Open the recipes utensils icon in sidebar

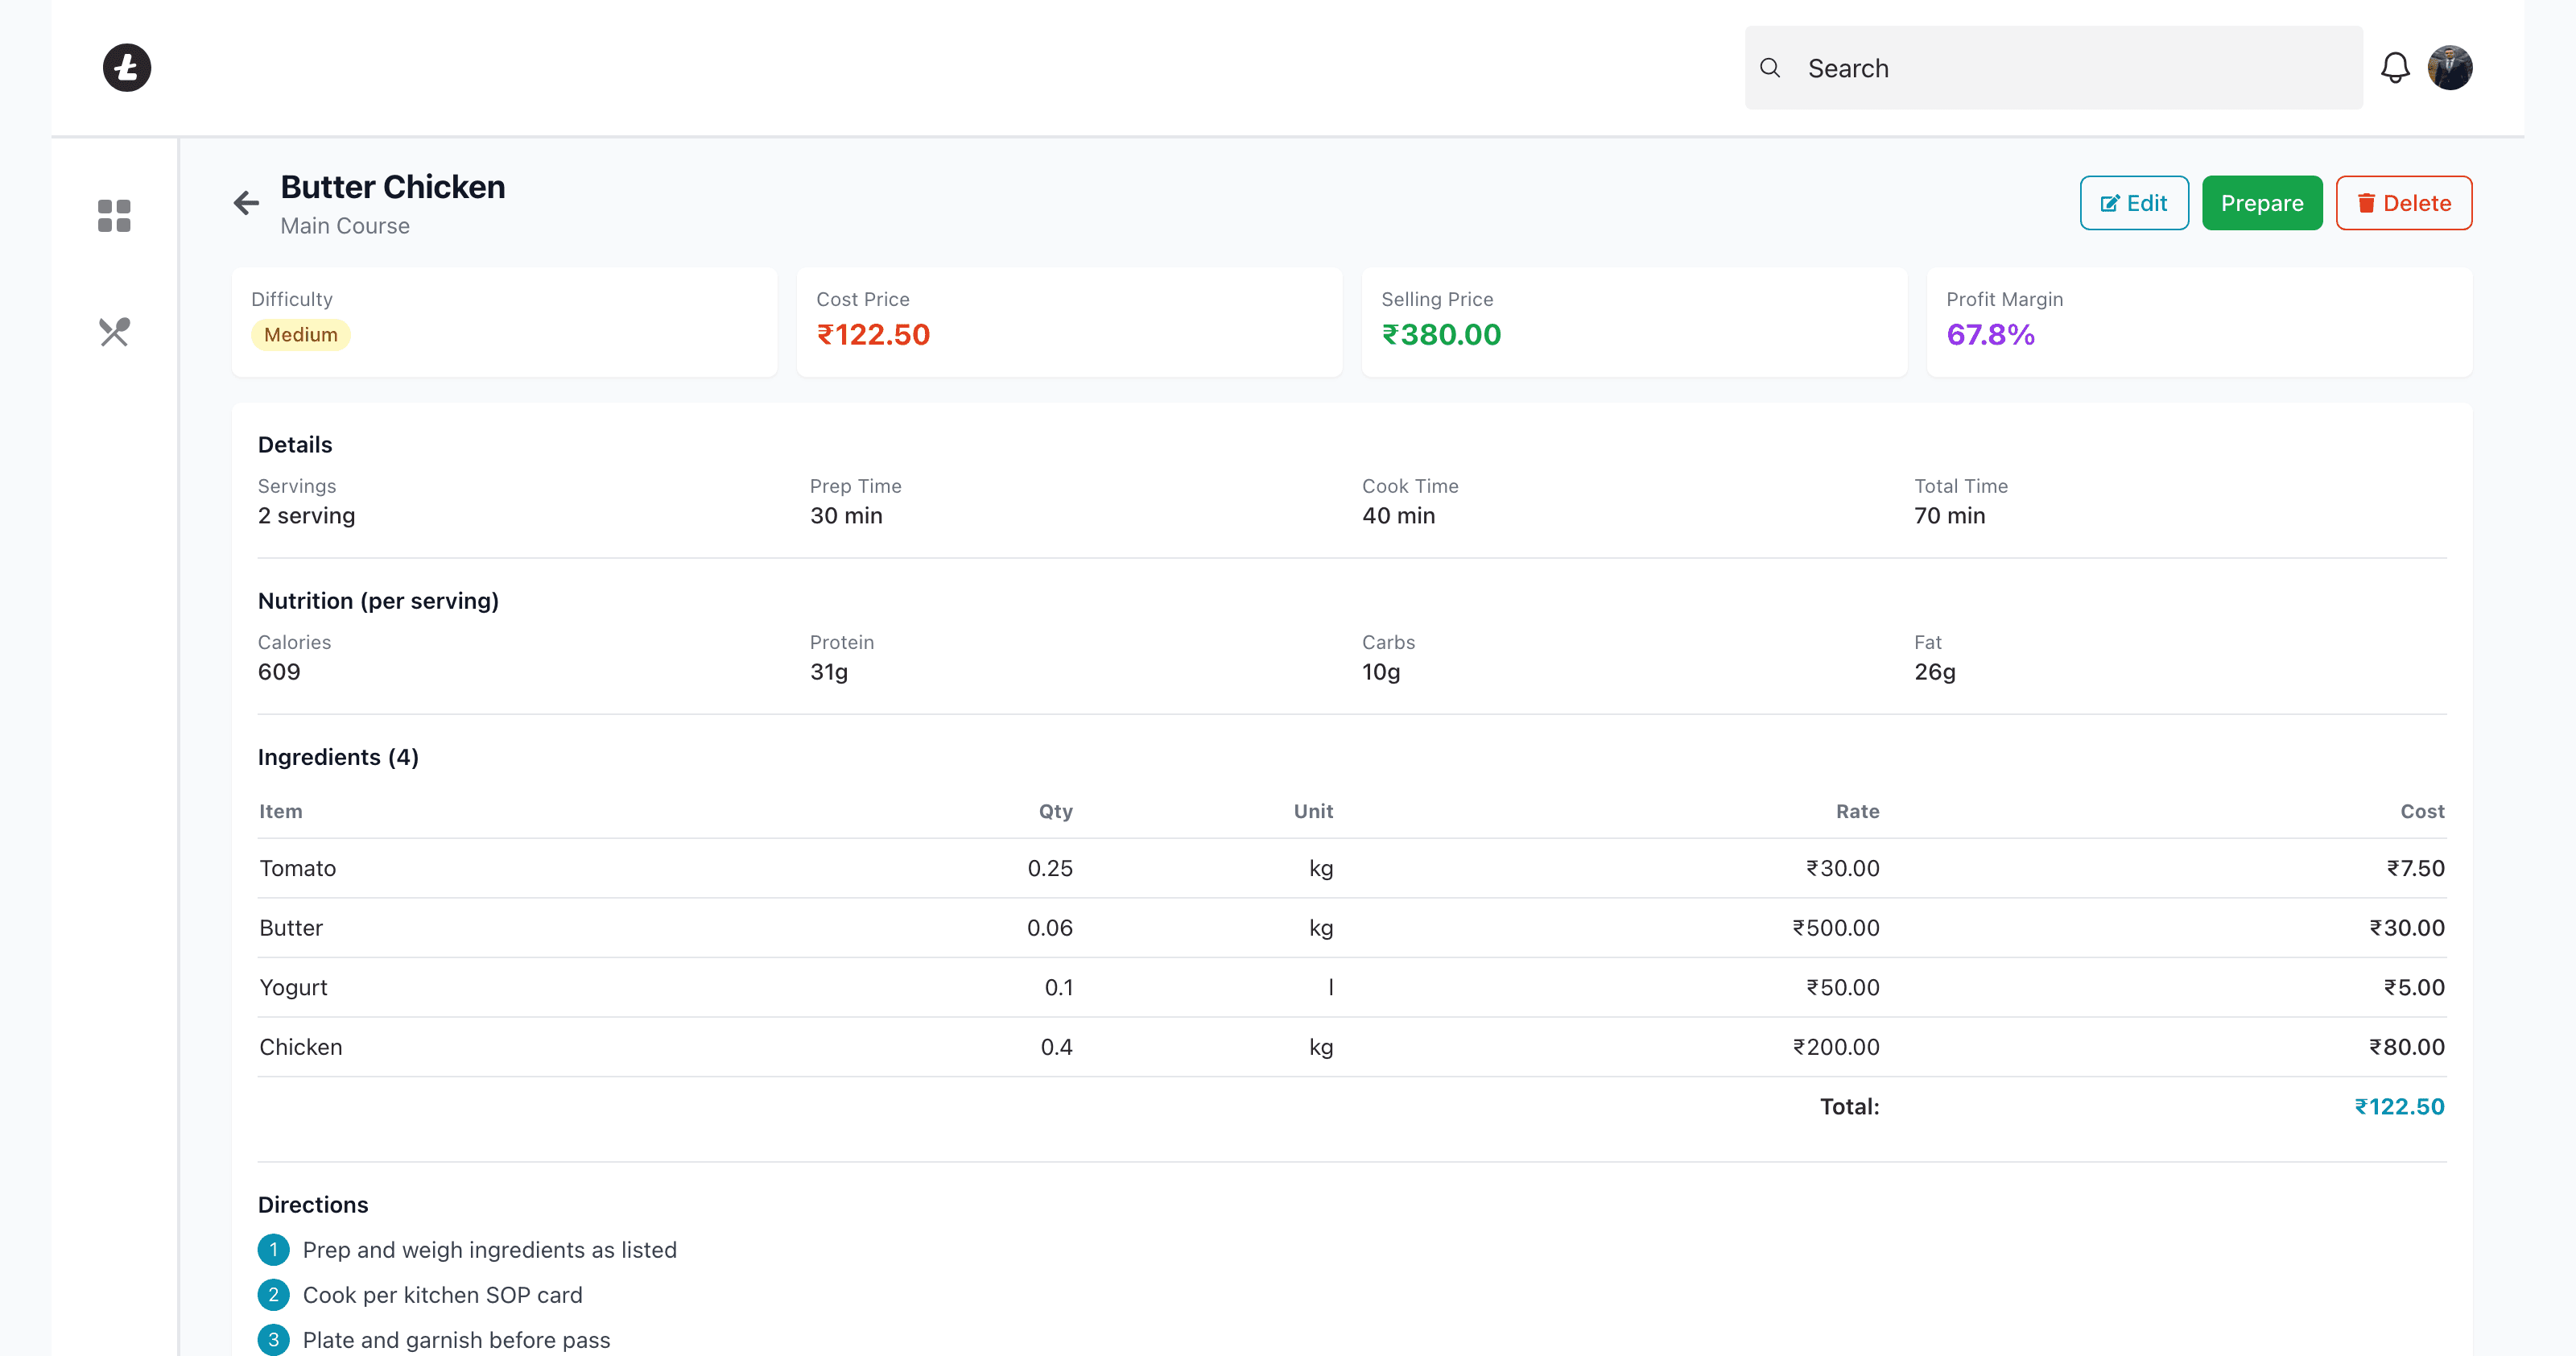114,331
